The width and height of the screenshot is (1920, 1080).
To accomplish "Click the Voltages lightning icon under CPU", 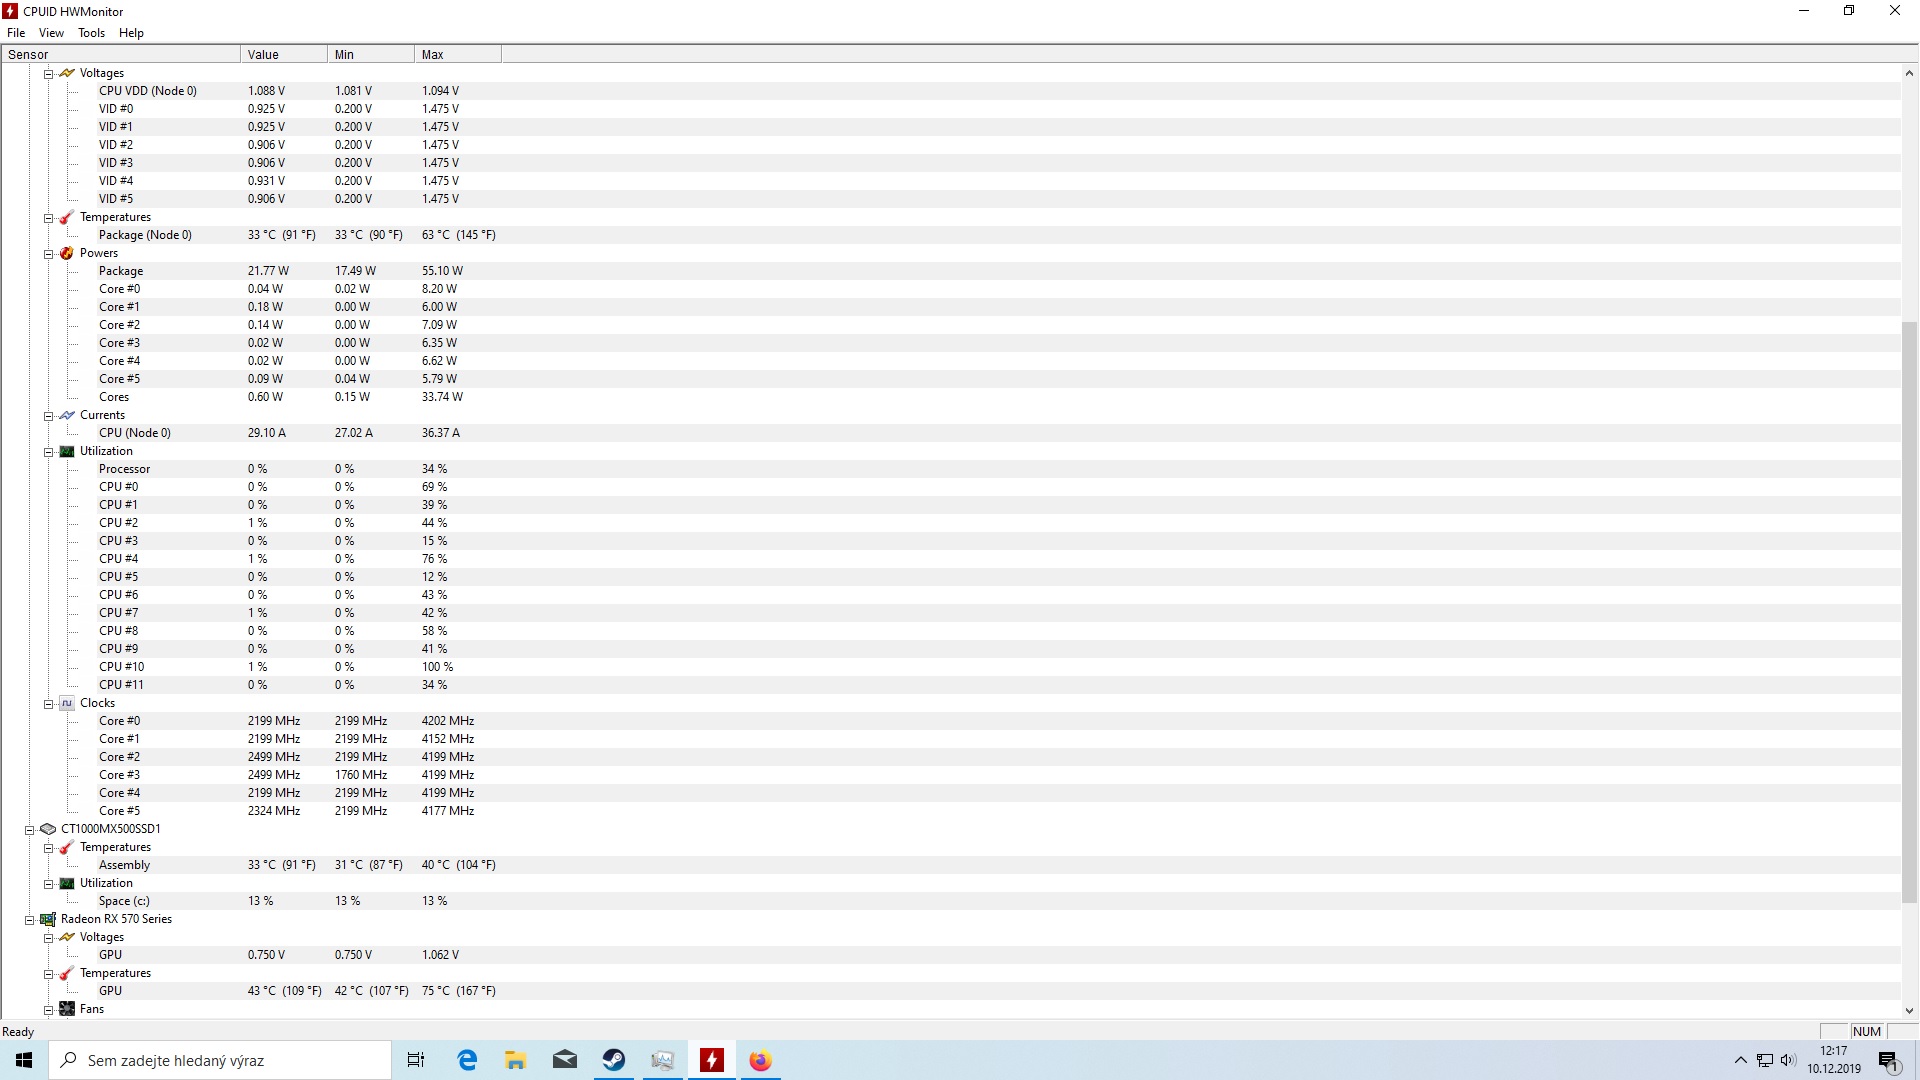I will pos(67,73).
